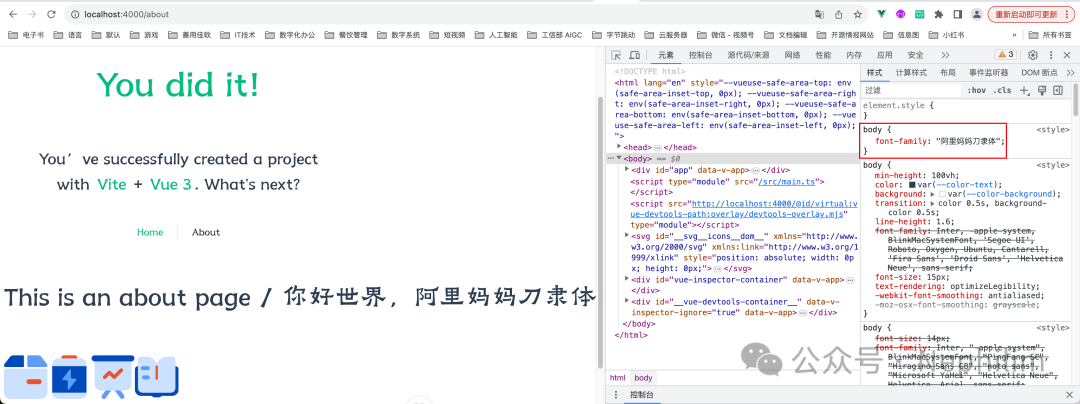
Task: Expand the svg __svg__icons__dom__ node
Action: [x=626, y=235]
